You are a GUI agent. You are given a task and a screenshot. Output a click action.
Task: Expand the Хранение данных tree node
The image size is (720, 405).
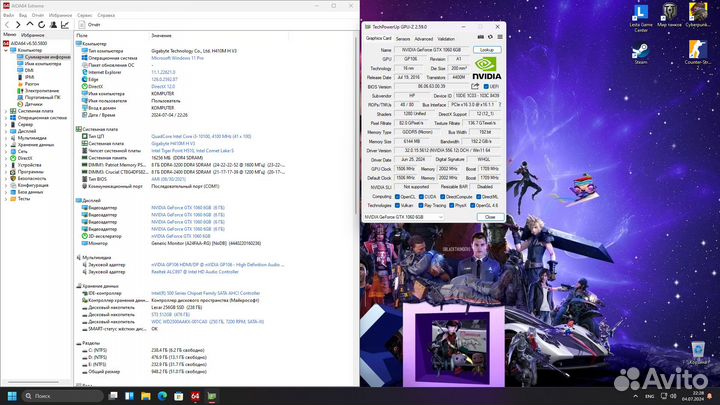coord(6,145)
